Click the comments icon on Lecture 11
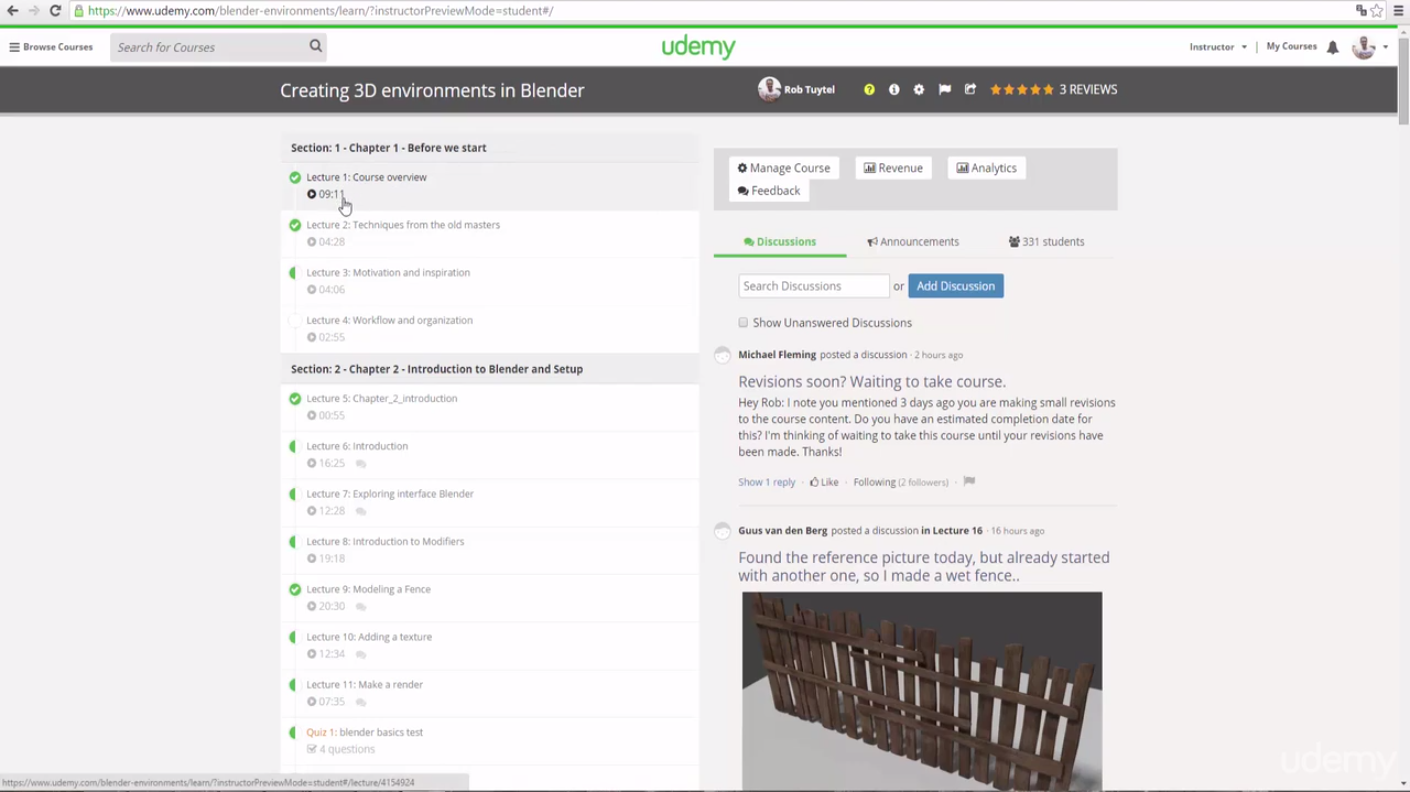Viewport: 1410px width, 792px height. (x=361, y=702)
